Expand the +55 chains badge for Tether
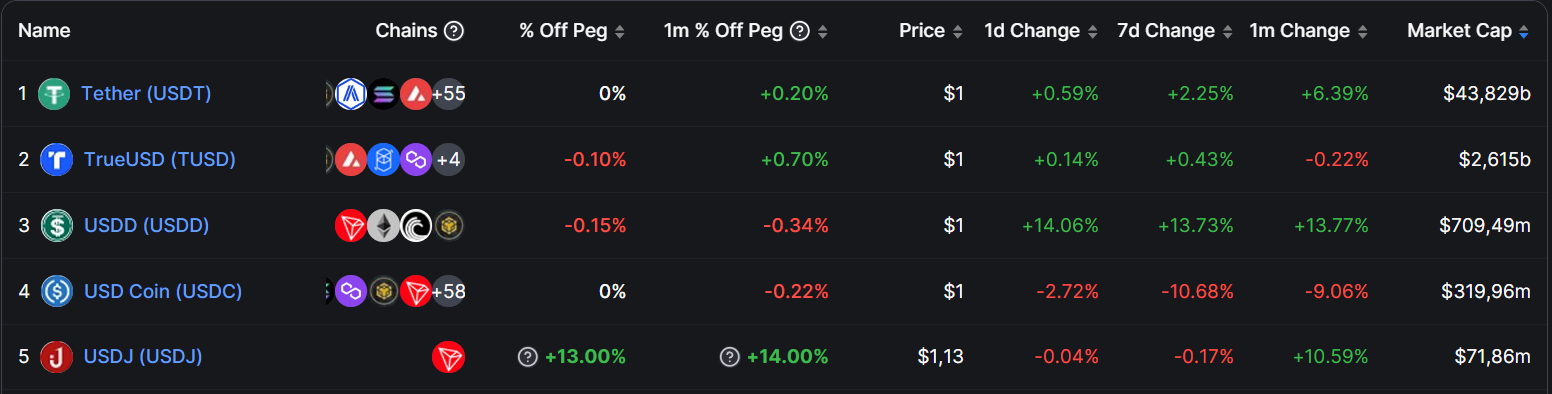Screen dimensions: 1552x394 tap(449, 94)
